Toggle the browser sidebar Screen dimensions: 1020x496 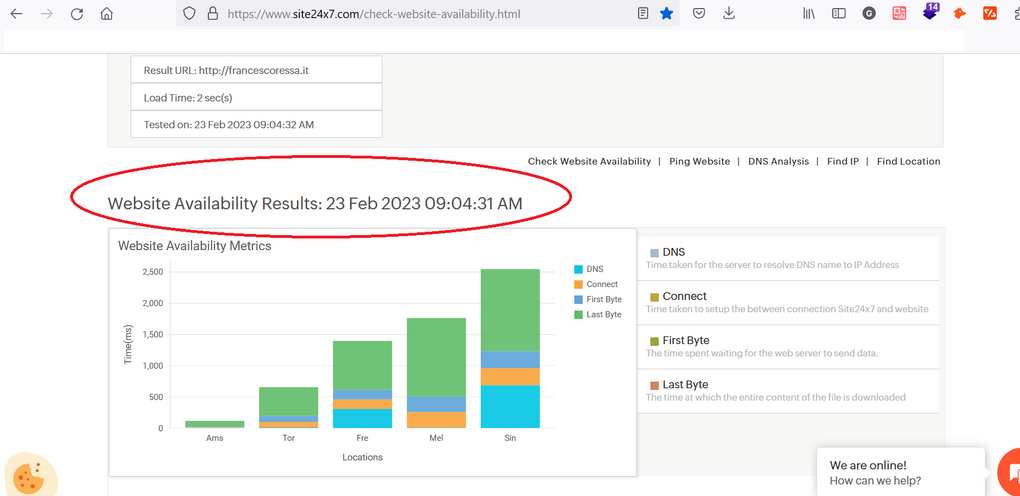click(839, 13)
